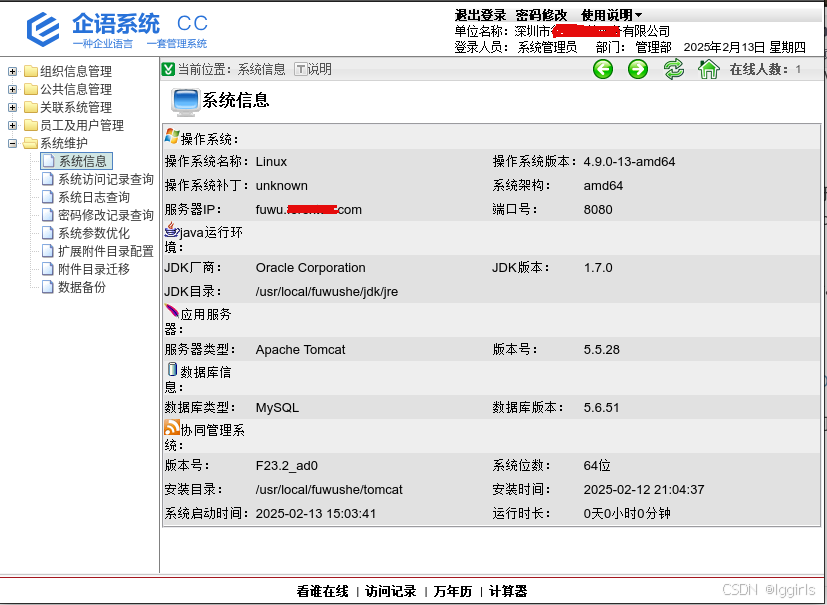827x605 pixels.
Task: Click 退出登录 to log out
Action: point(480,15)
